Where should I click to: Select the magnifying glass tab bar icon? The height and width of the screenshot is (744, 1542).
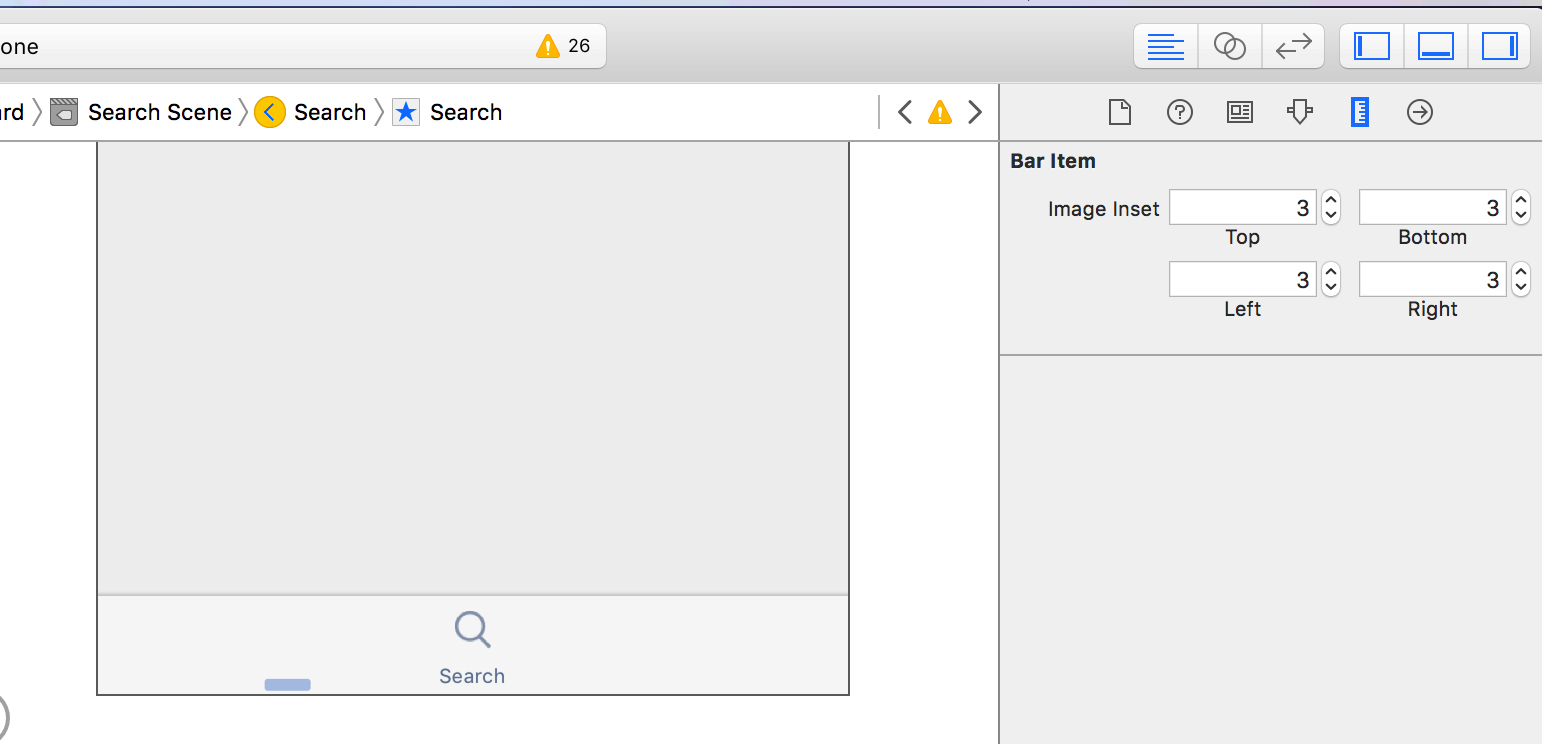pos(472,630)
